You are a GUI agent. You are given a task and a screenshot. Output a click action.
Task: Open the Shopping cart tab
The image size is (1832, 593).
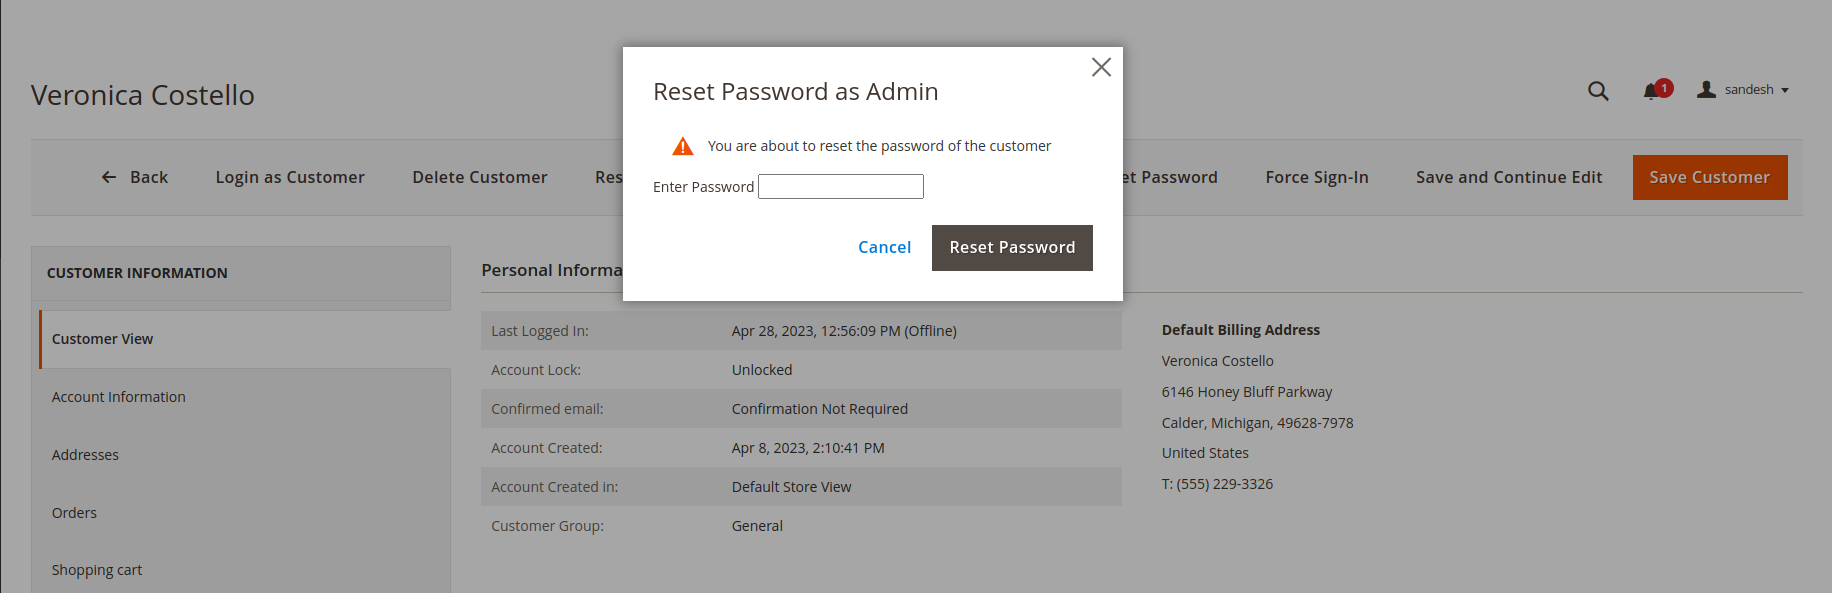96,570
